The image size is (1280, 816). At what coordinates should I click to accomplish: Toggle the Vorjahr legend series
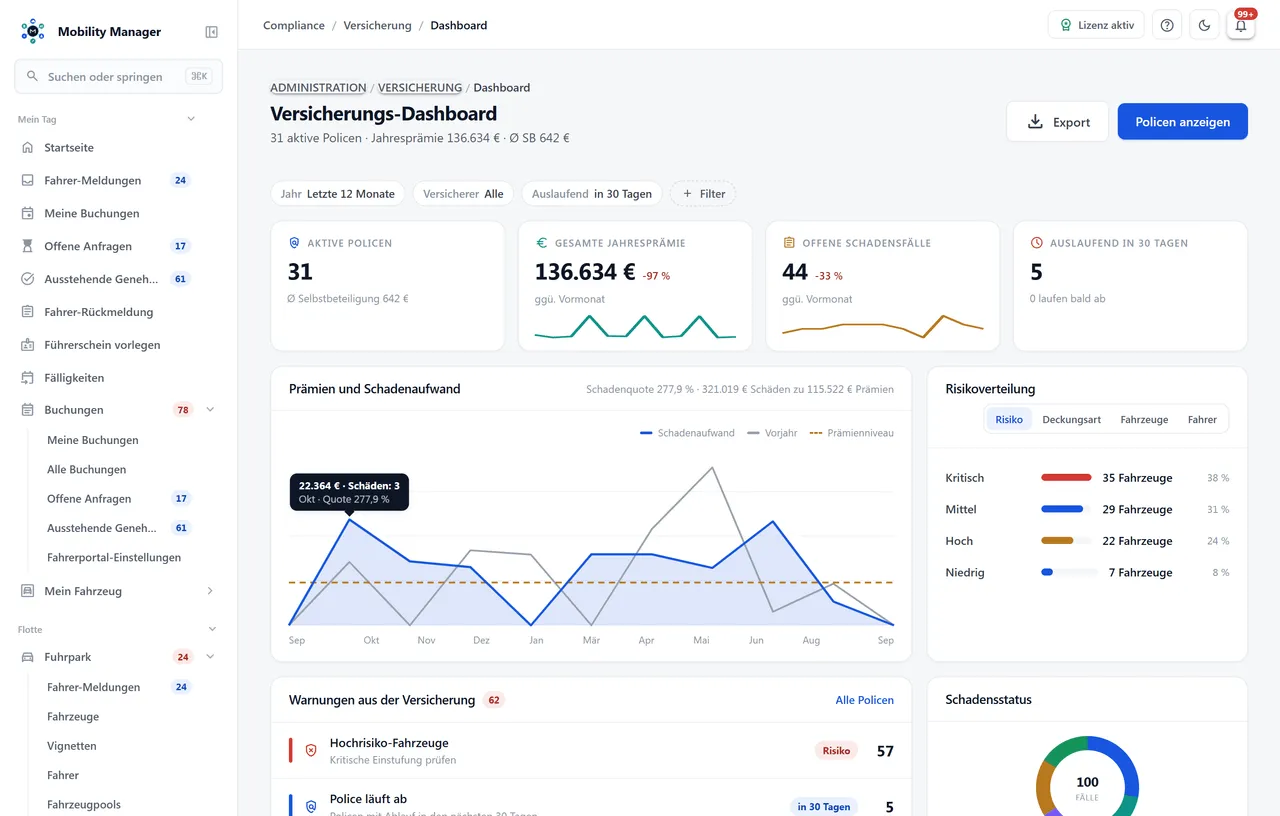772,433
